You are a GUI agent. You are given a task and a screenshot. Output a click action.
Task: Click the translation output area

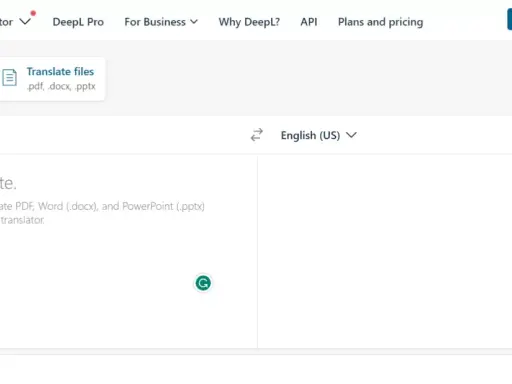point(385,252)
